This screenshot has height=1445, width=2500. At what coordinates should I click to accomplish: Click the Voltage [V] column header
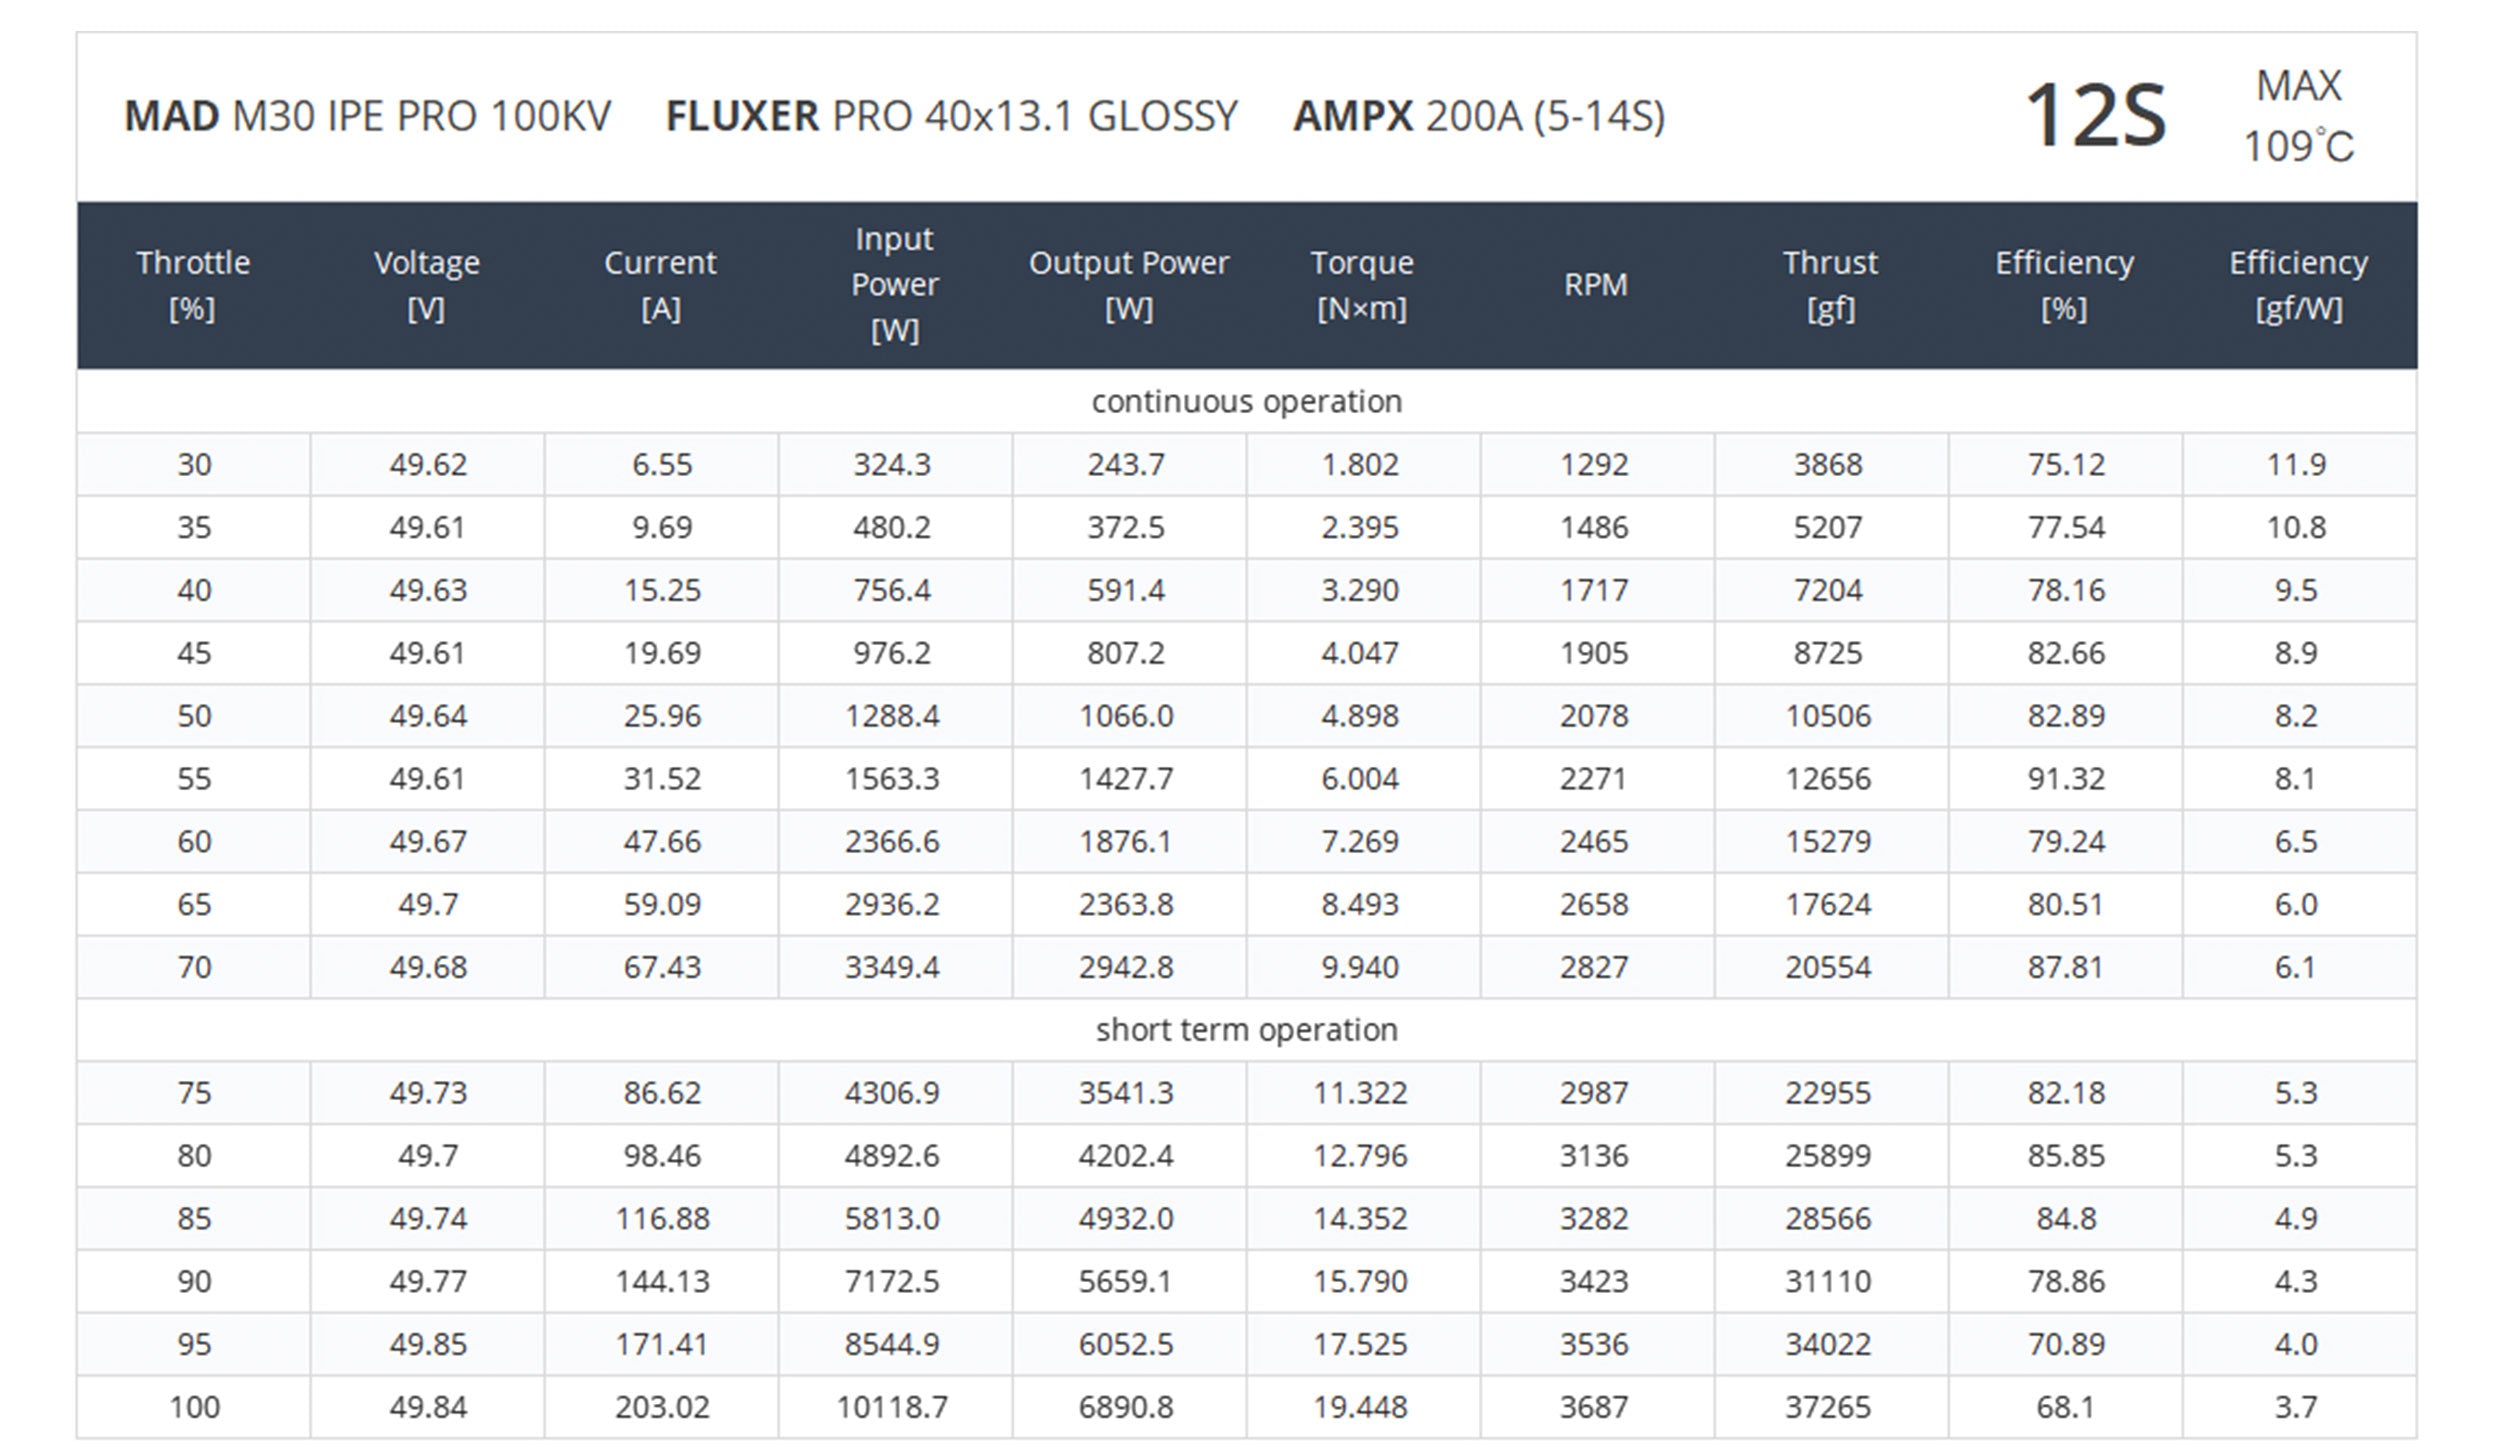pos(427,285)
